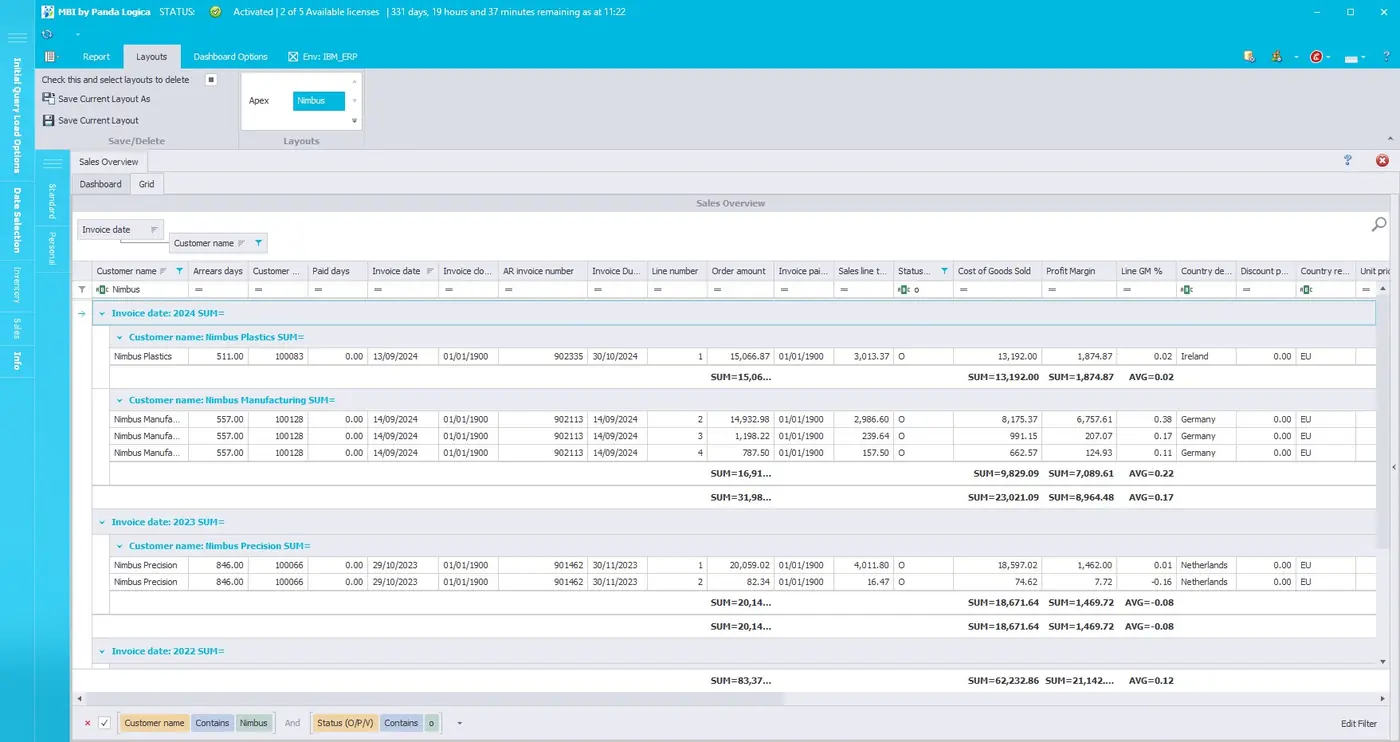
Task: Click the Save Current Layout As disk icon
Action: (x=49, y=99)
